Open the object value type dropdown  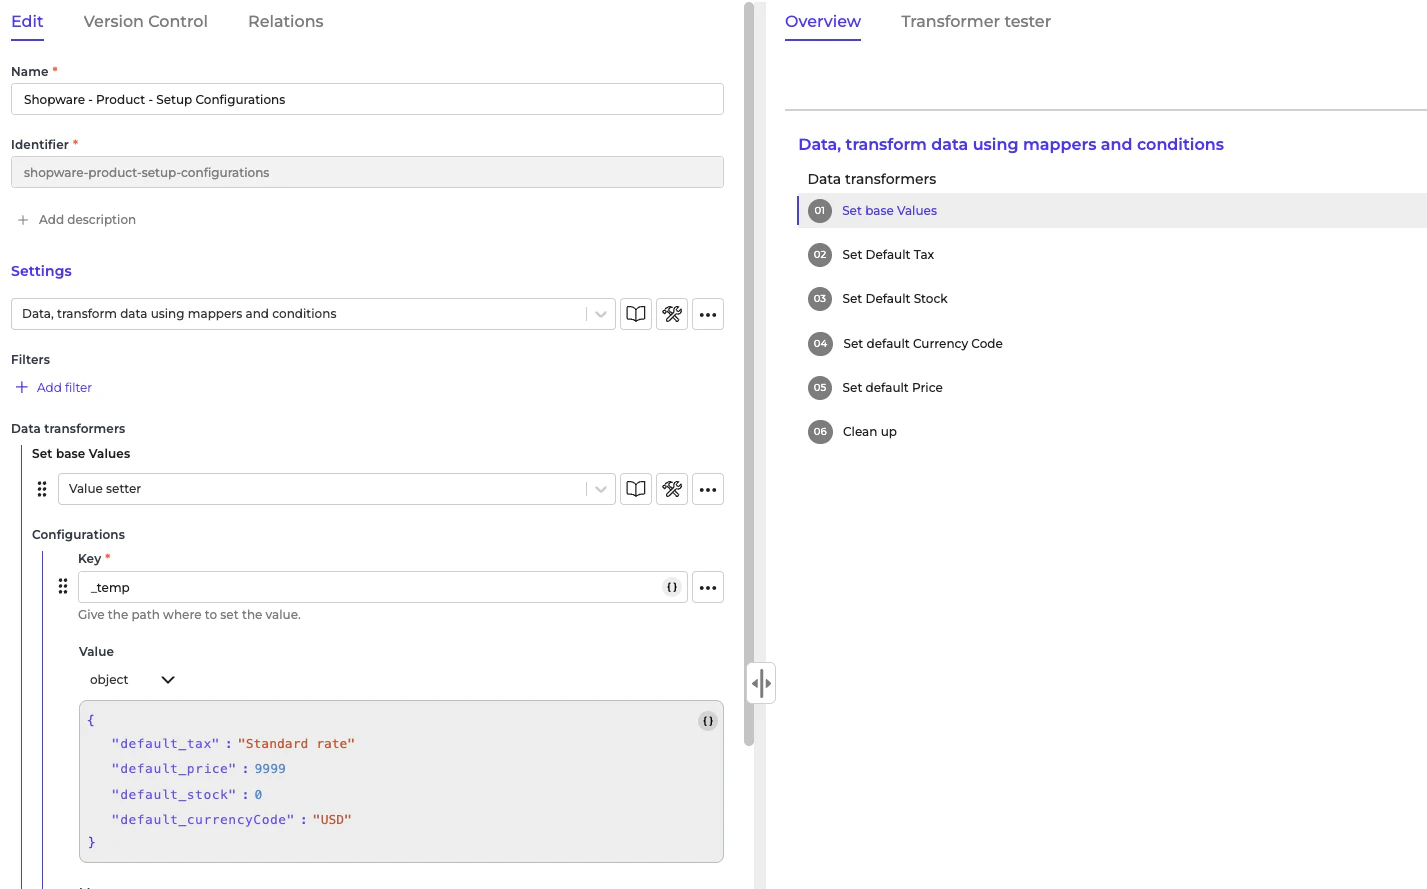[132, 680]
